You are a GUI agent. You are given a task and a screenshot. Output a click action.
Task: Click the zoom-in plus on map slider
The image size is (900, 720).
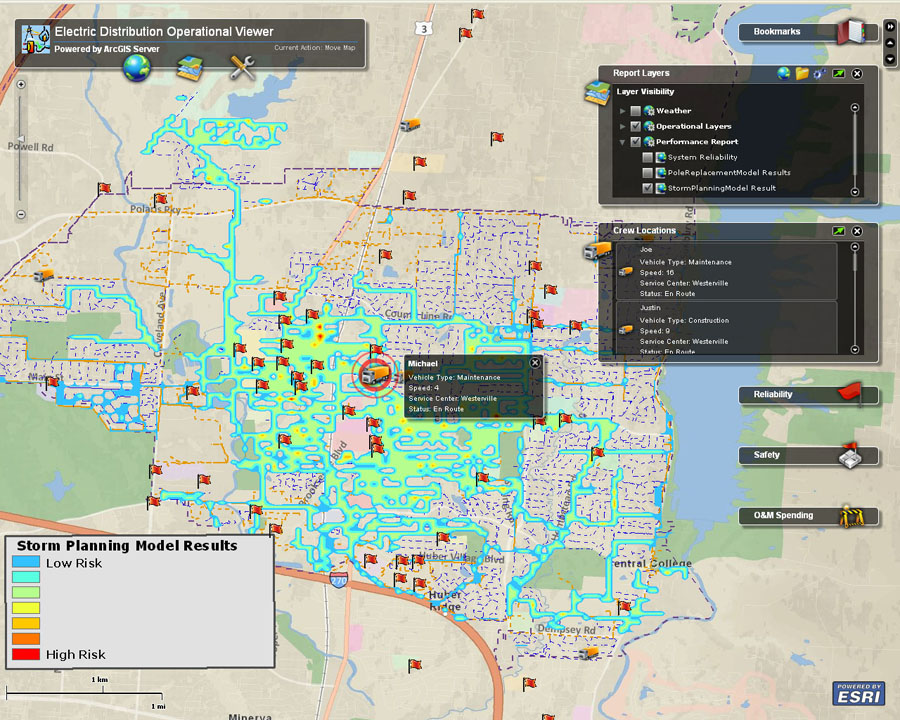coord(21,84)
